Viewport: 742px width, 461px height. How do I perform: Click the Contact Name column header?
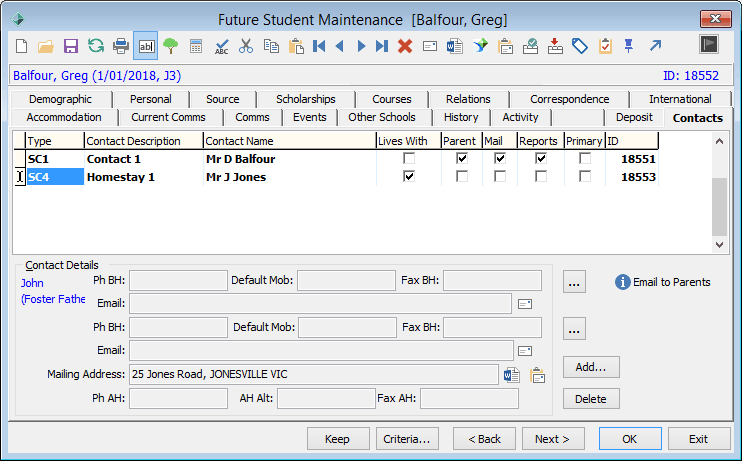290,141
